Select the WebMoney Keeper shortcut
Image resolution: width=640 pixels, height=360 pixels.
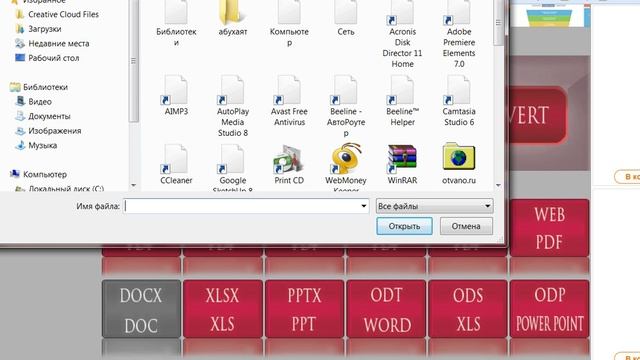point(346,168)
